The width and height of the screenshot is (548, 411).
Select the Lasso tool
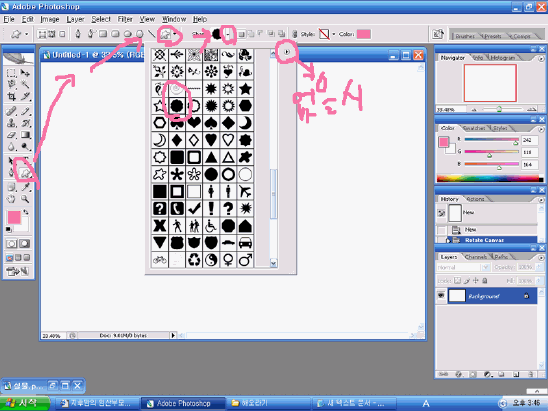pos(12,84)
